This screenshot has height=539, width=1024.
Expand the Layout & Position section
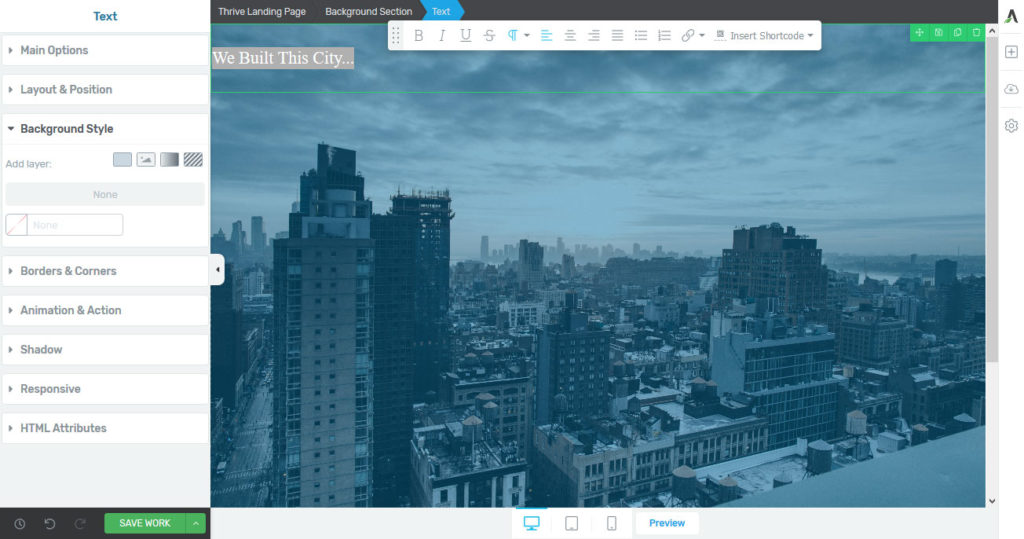point(105,90)
